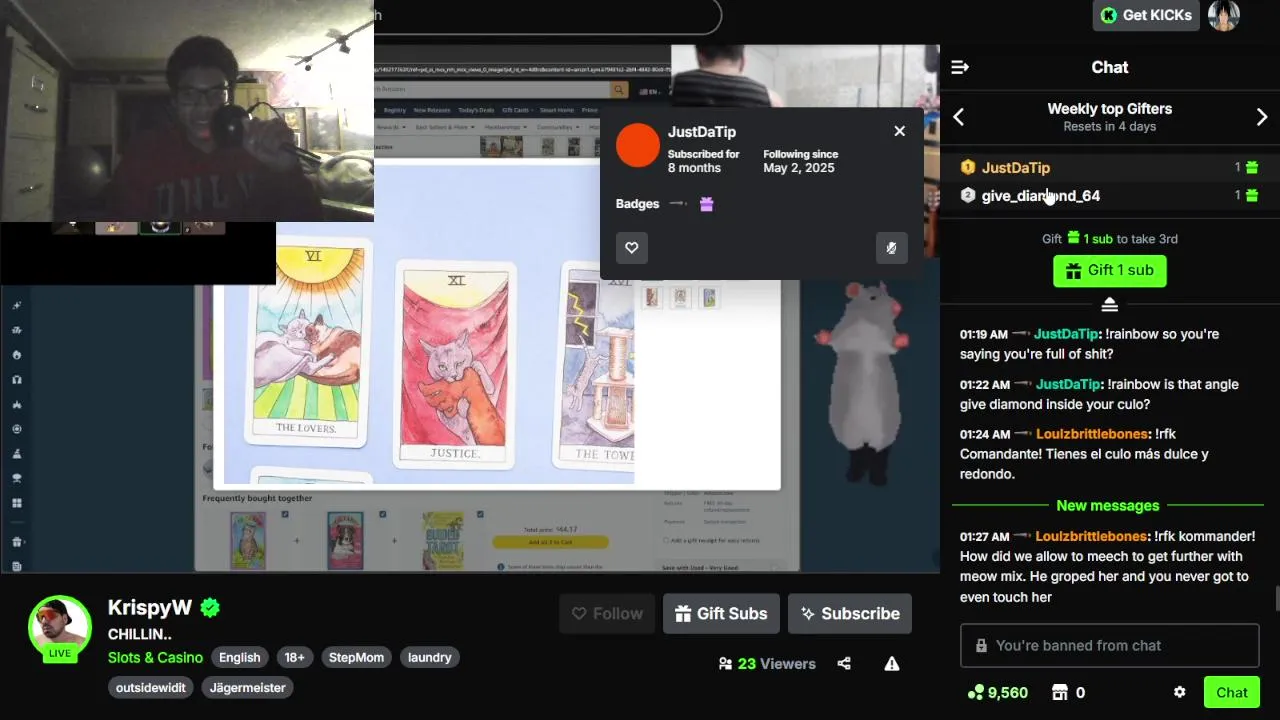Screen dimensions: 1280x720
Task: Click the Follow button
Action: pyautogui.click(x=607, y=614)
